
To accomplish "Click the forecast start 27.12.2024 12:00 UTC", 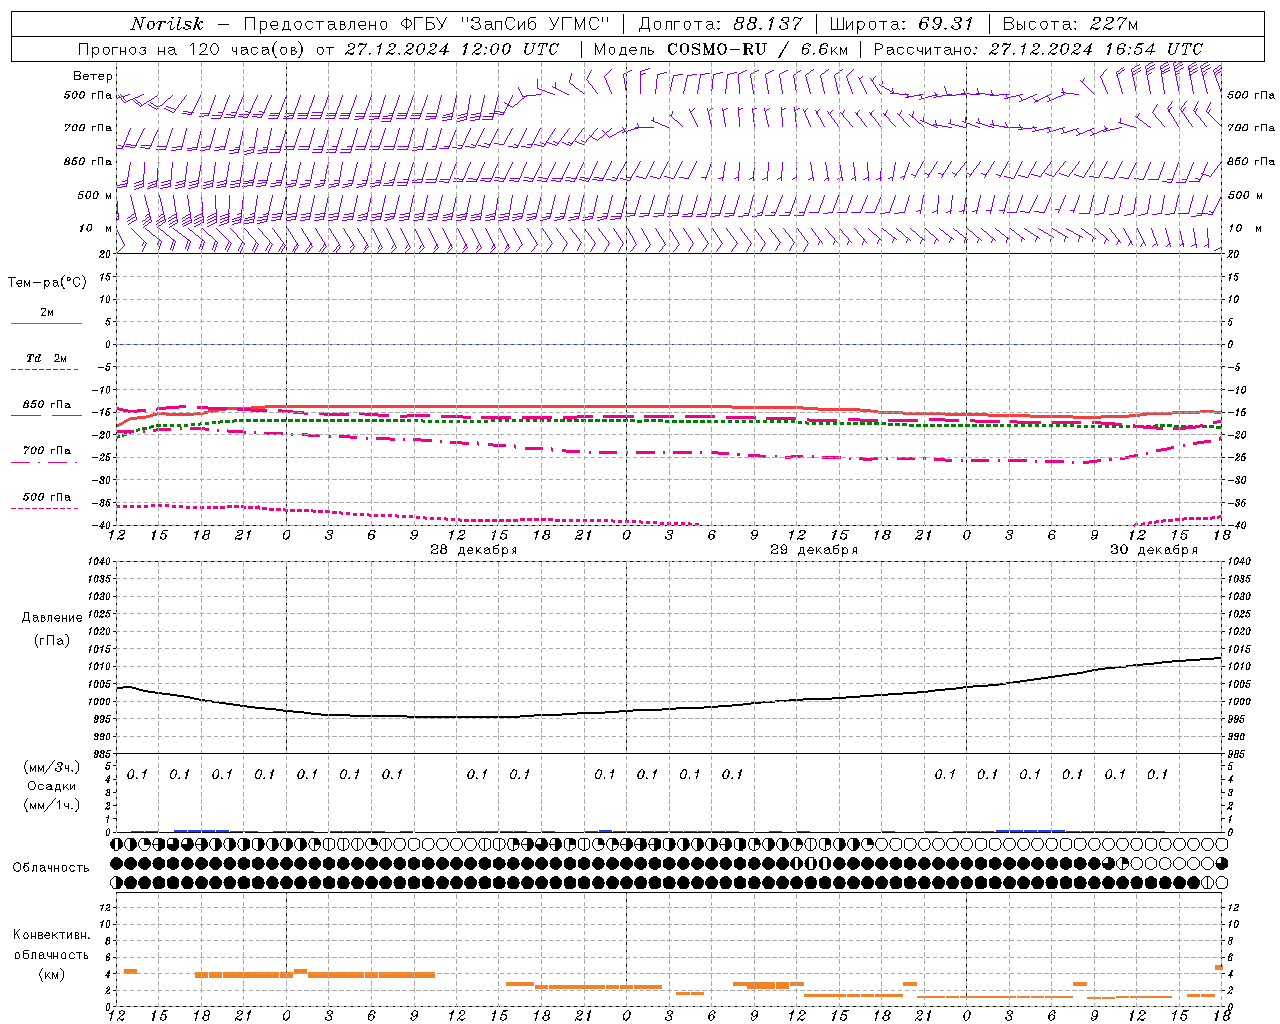I will [452, 49].
